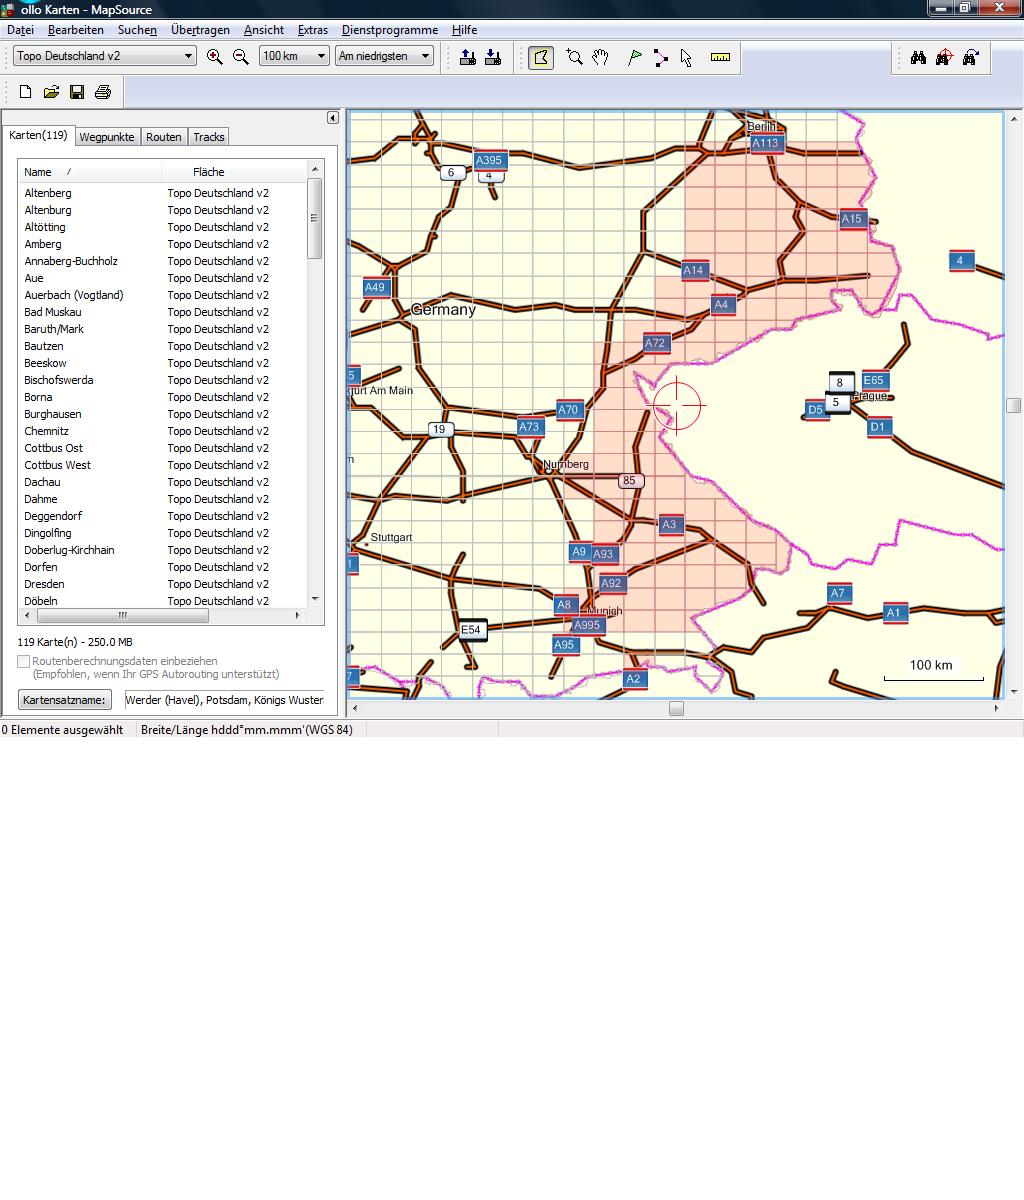Select the Waypoint flag tool
The height and width of the screenshot is (1200, 1024).
tap(634, 57)
